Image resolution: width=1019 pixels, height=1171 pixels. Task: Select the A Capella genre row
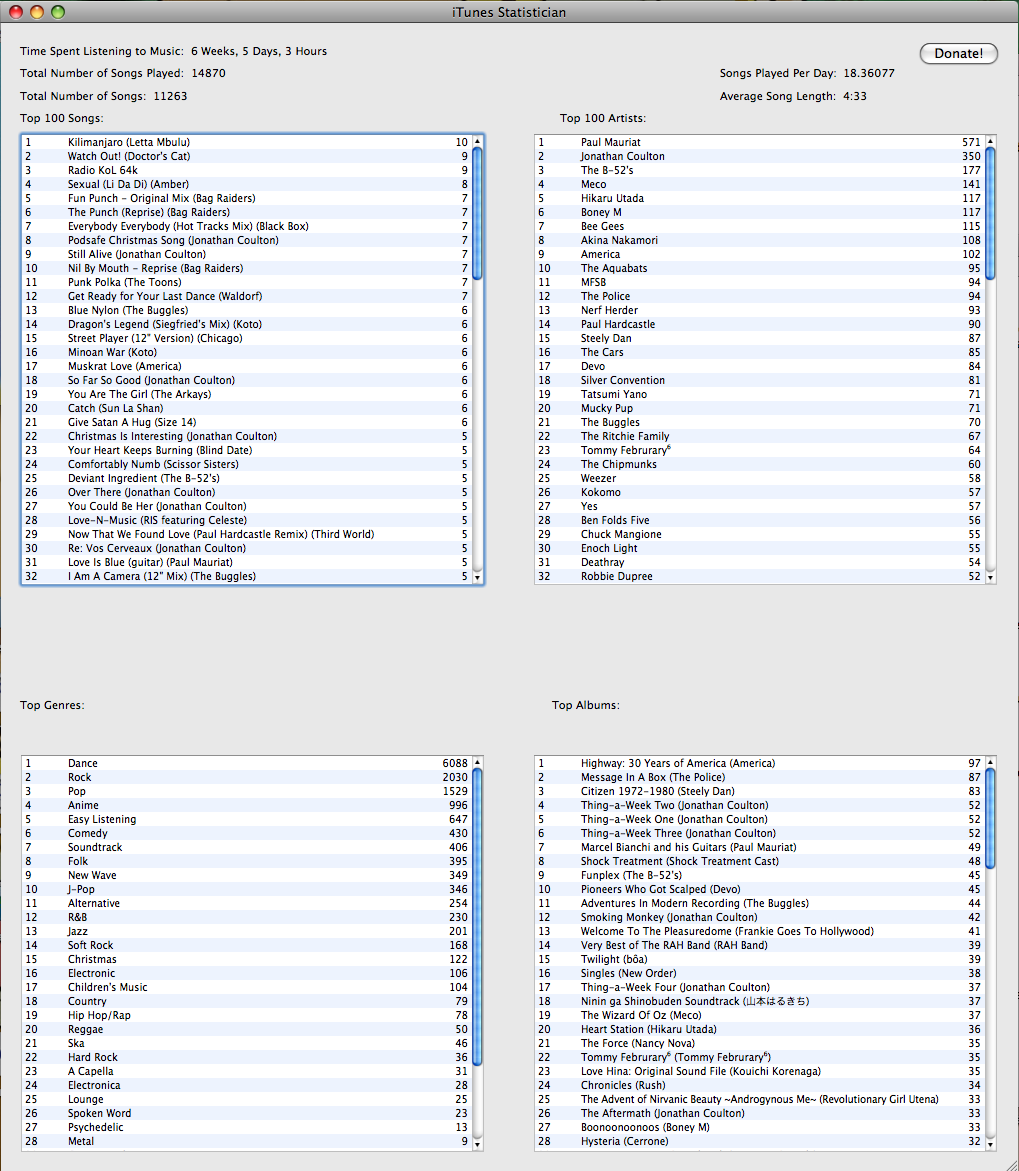click(247, 1071)
